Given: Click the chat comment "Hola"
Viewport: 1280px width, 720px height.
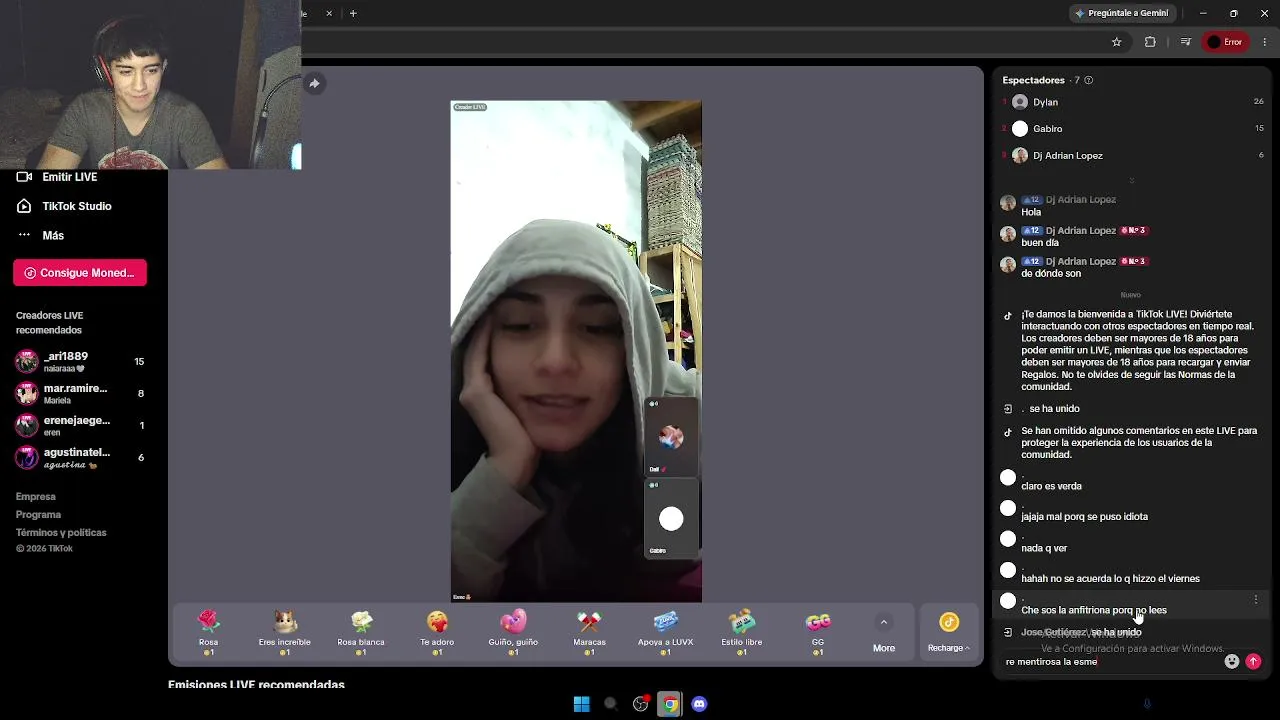Looking at the screenshot, I should tap(1031, 212).
